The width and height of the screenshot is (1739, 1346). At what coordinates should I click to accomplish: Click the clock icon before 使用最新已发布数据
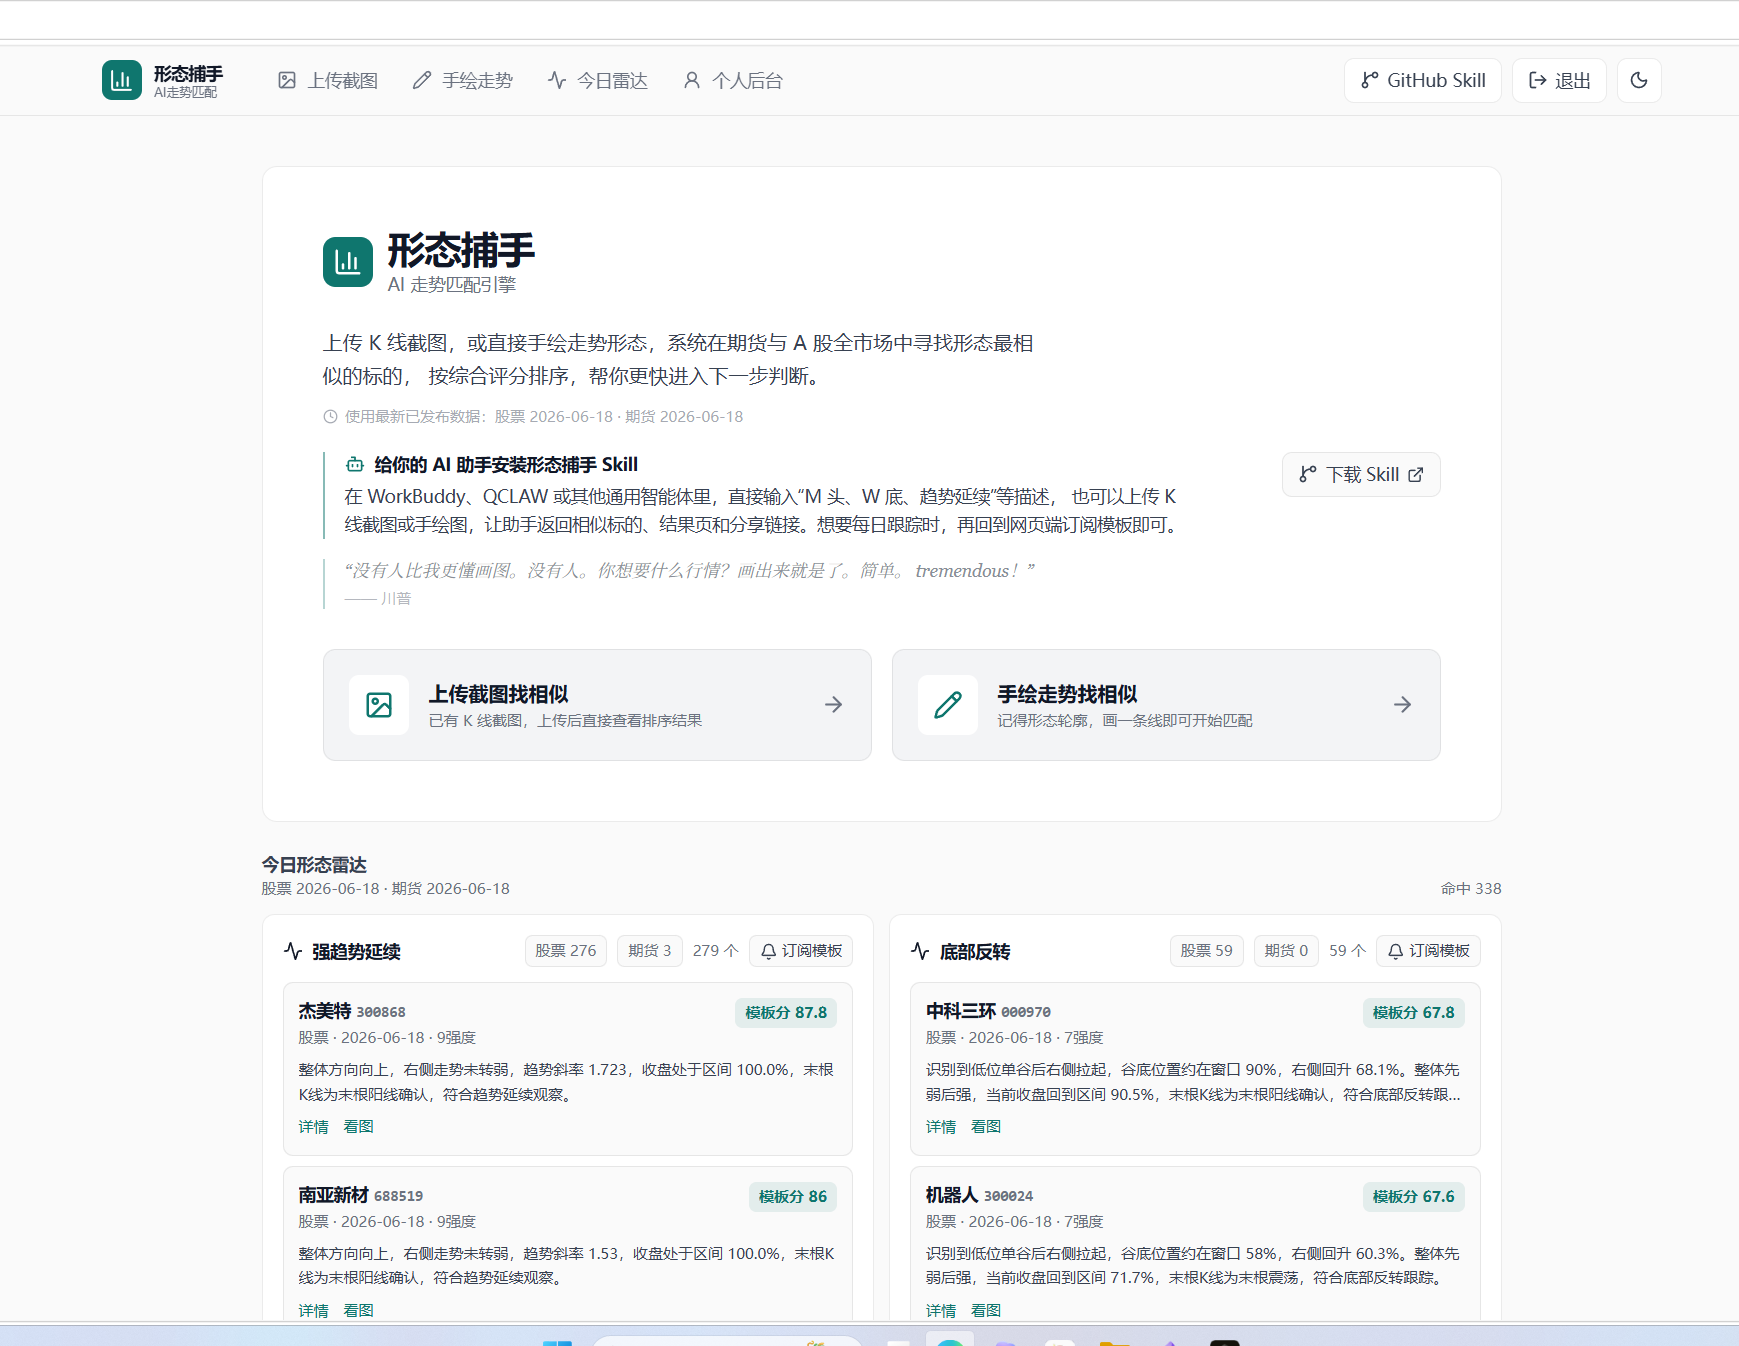point(330,416)
